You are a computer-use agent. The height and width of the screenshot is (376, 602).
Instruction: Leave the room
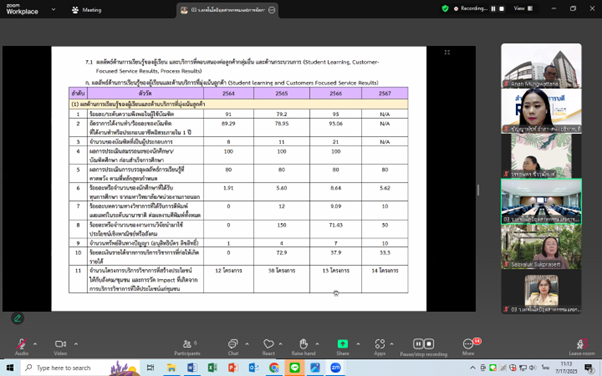click(582, 346)
